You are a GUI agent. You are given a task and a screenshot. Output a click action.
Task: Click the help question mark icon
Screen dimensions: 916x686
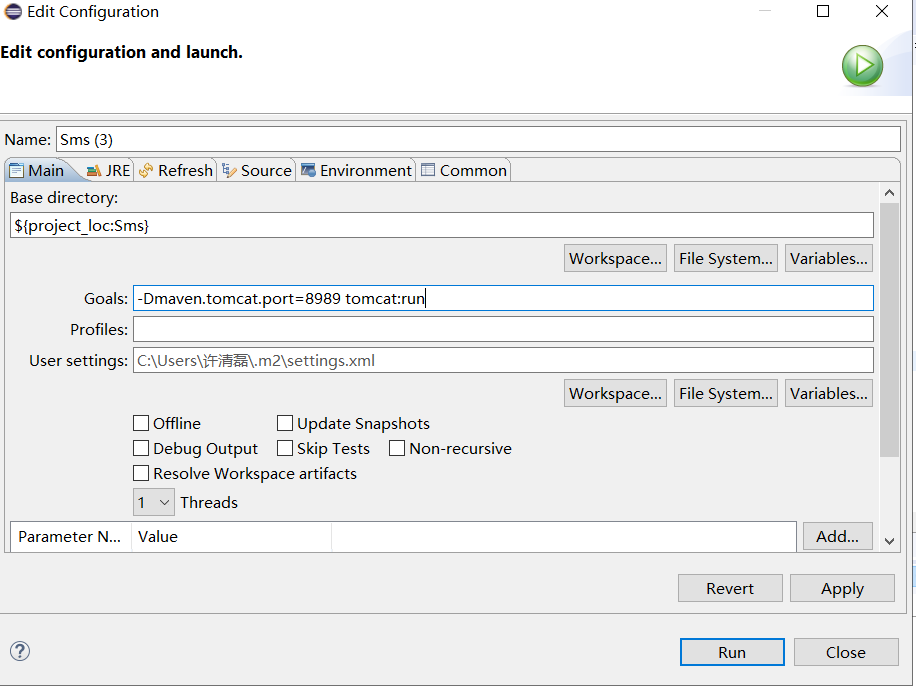pyautogui.click(x=20, y=651)
